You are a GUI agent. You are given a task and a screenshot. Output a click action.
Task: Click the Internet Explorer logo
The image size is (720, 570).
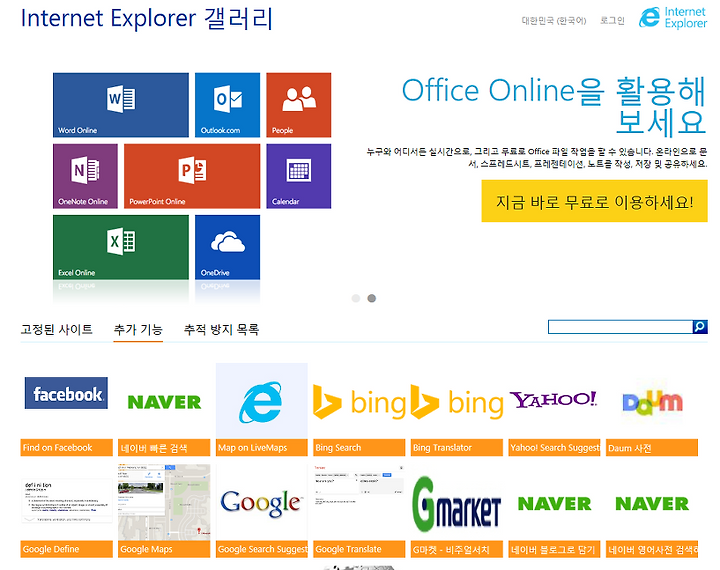pos(673,18)
